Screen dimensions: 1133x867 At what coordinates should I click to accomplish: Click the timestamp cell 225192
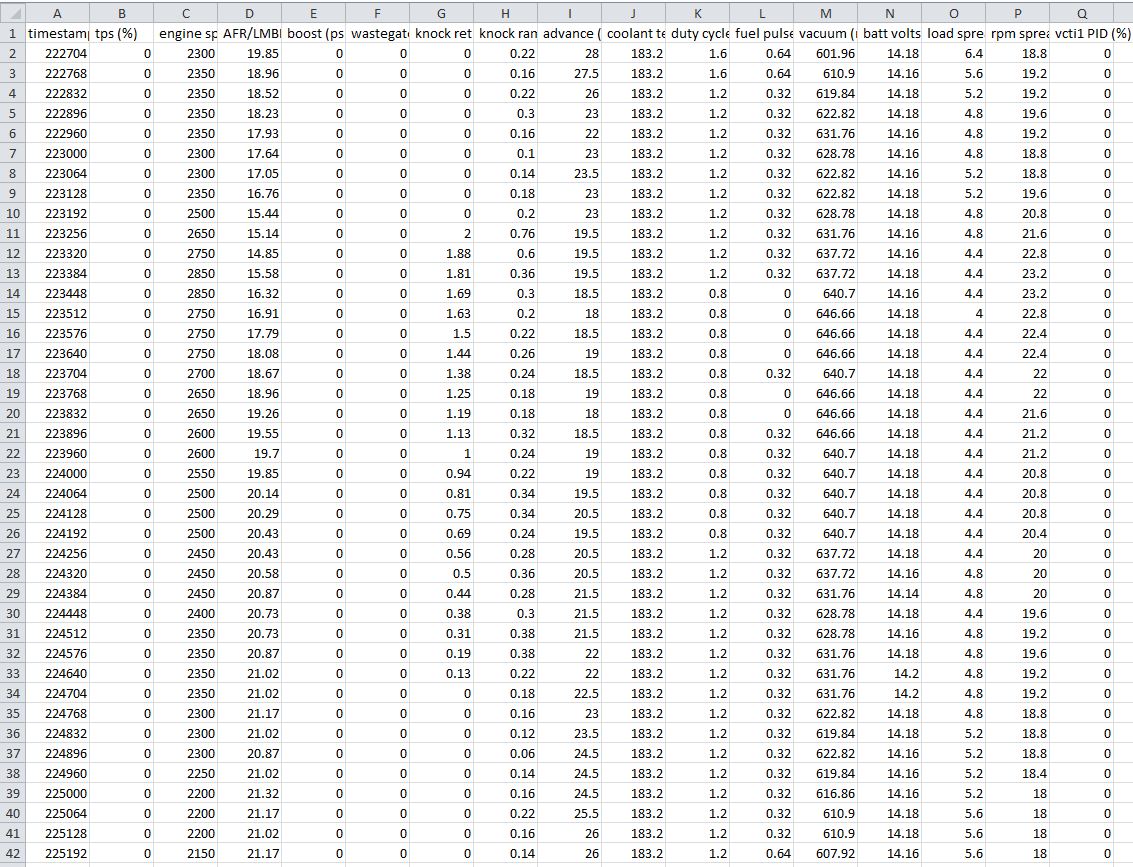point(57,853)
